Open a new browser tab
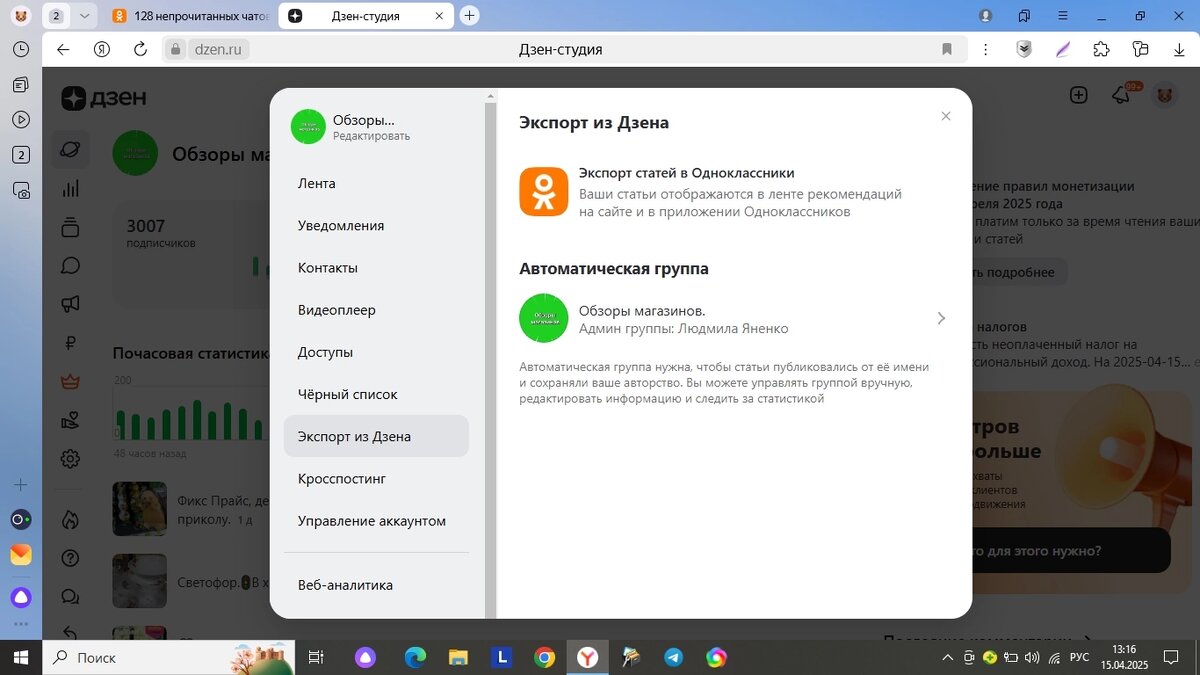The image size is (1200, 675). coord(470,16)
